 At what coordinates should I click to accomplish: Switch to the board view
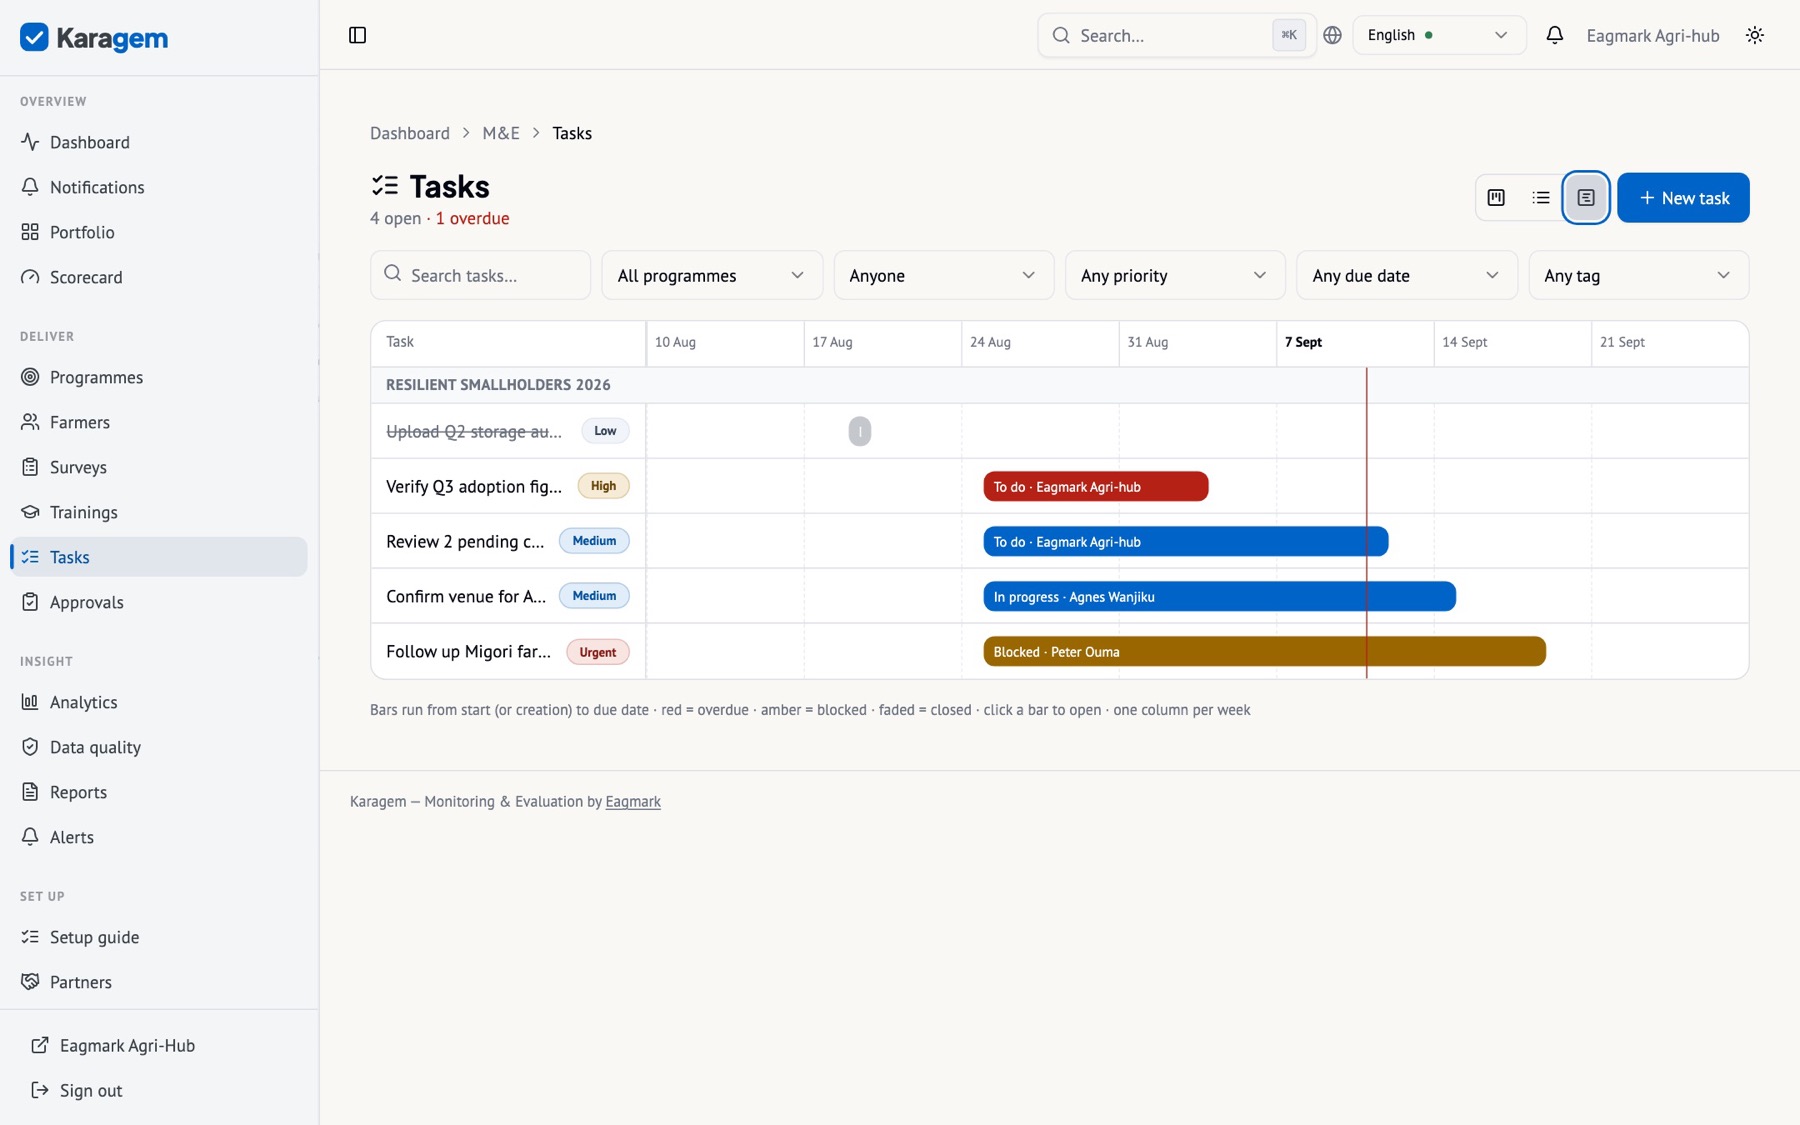[1496, 198]
